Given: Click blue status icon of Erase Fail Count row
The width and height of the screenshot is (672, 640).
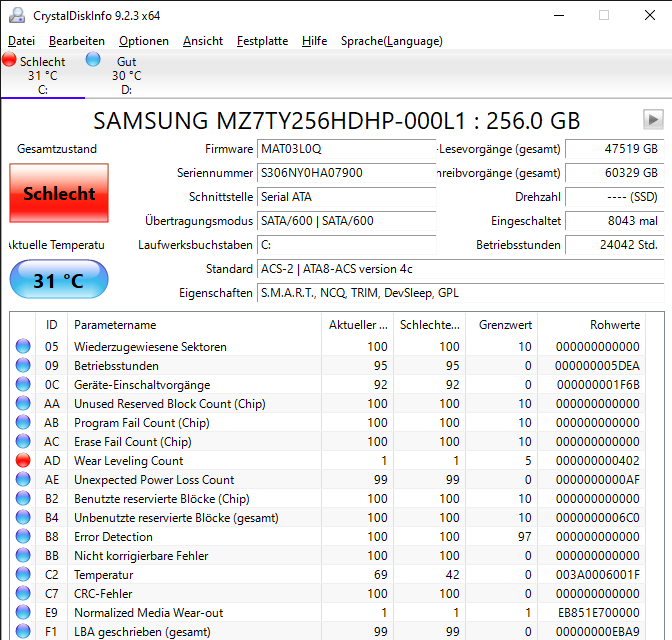Looking at the screenshot, I should tap(23, 442).
